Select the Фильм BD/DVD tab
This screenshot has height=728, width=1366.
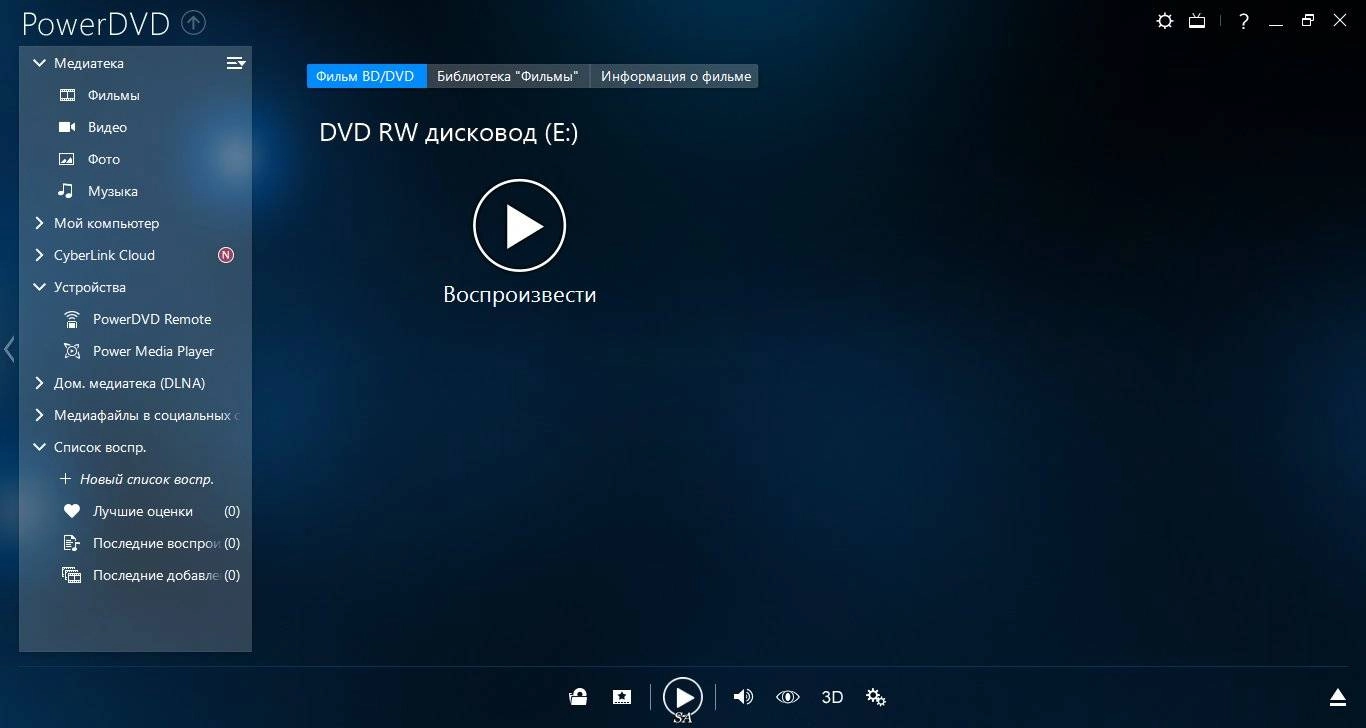[x=365, y=76]
